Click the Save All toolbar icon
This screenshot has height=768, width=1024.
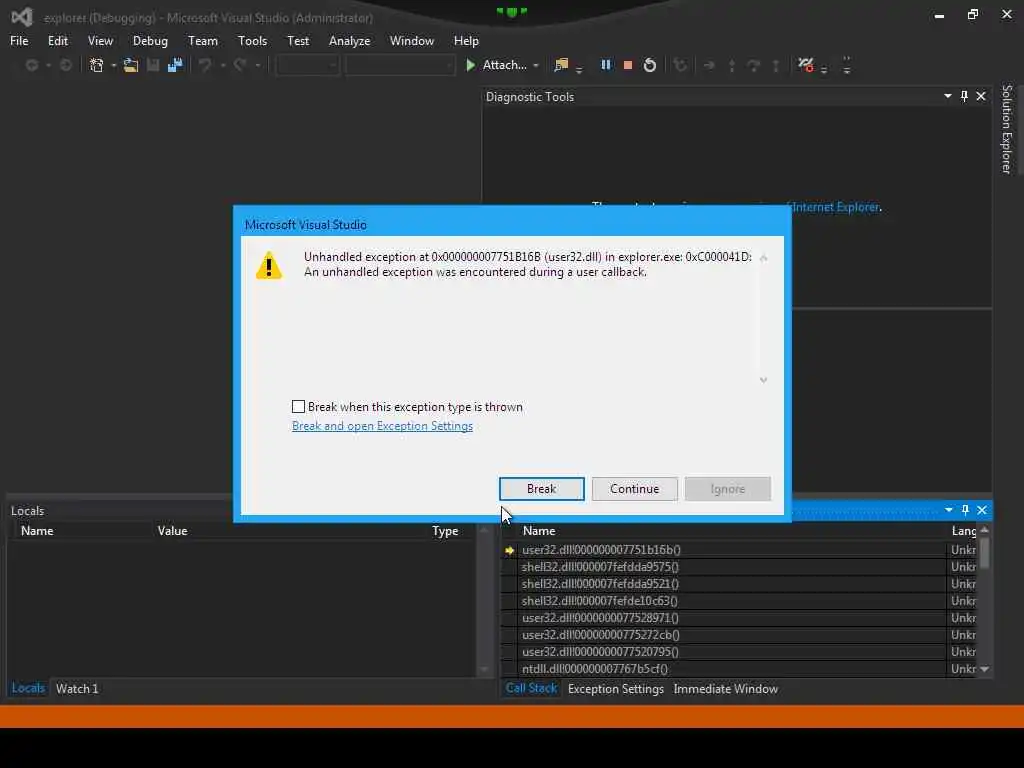[x=174, y=65]
